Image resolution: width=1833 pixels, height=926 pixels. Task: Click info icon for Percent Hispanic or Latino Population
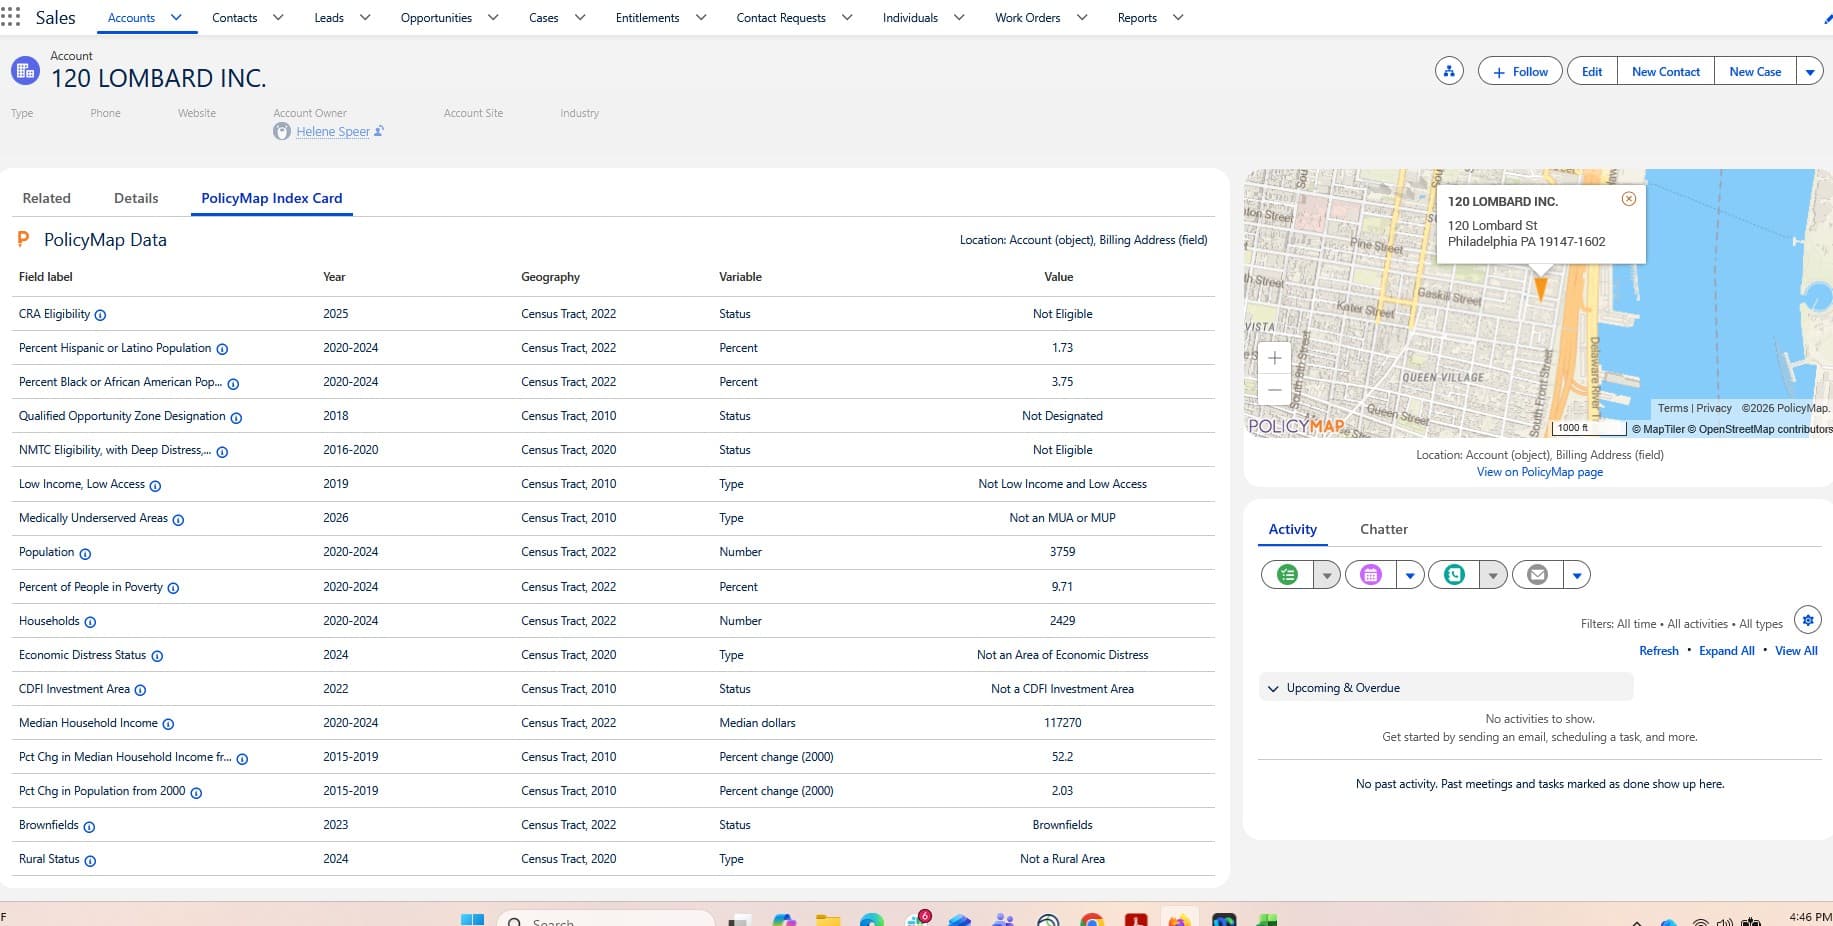tap(222, 349)
